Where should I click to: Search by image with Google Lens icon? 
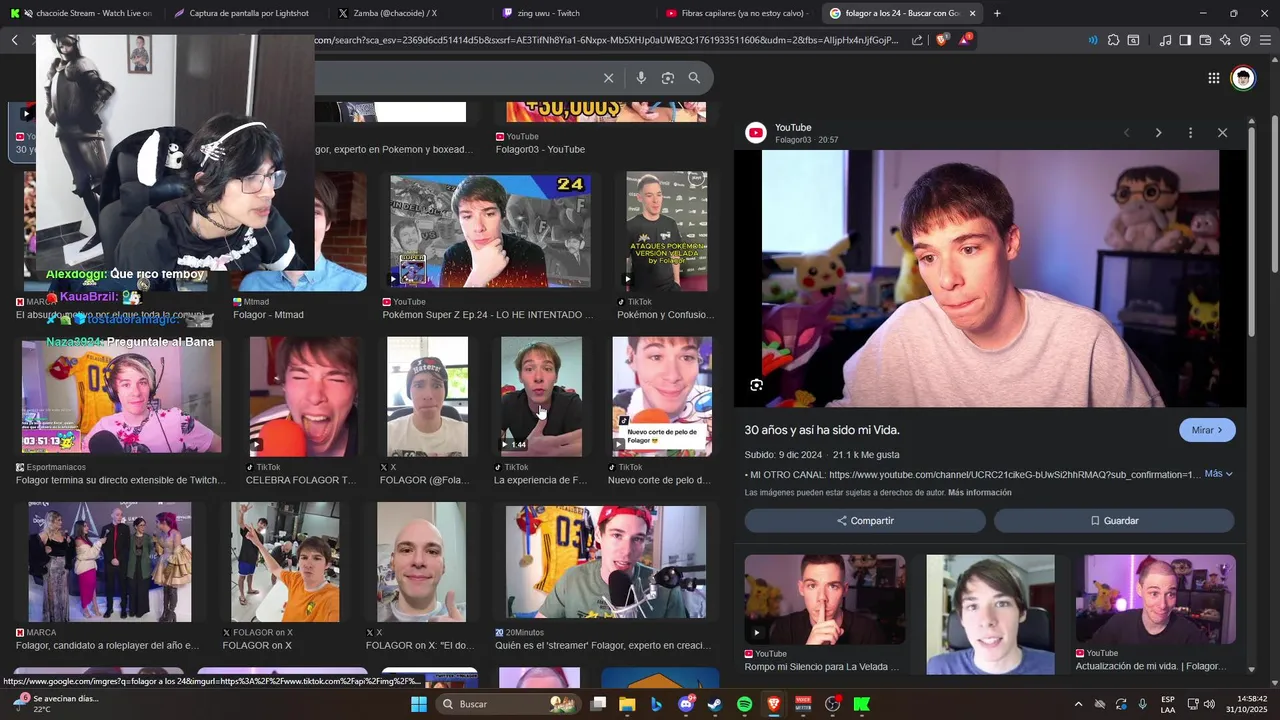pos(668,78)
